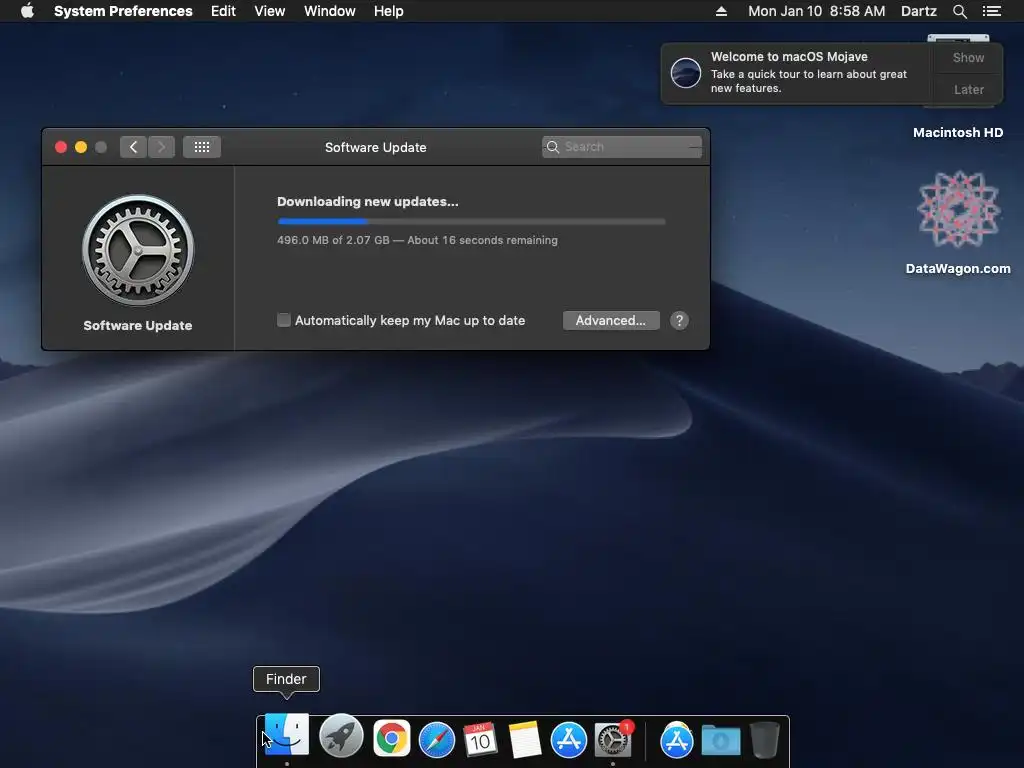Open Spotlight search magnifier in menu bar

tap(959, 11)
